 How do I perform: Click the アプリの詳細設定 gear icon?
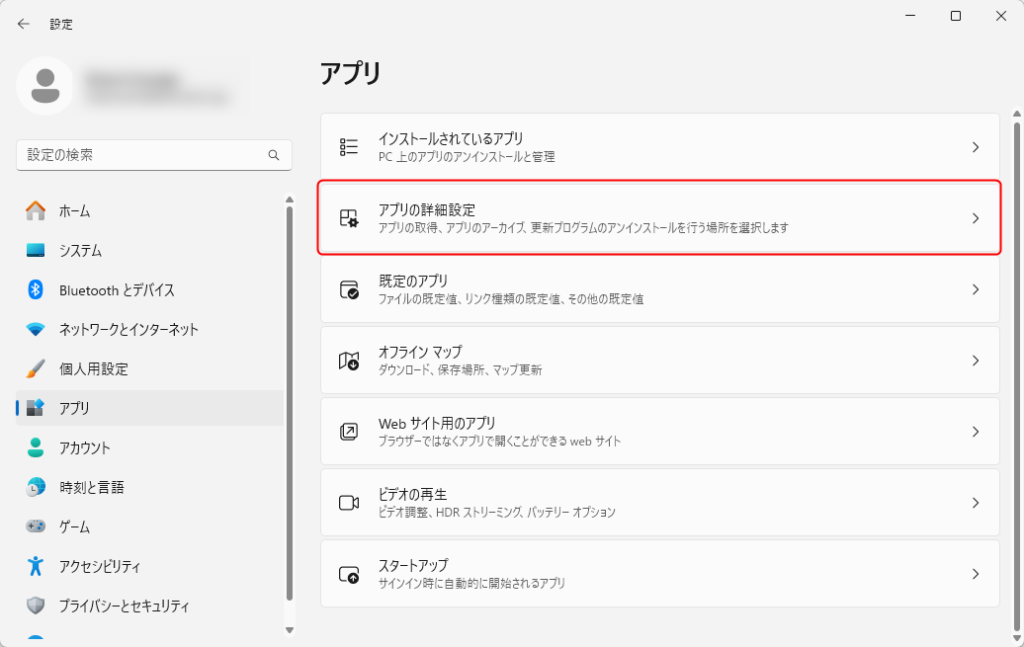[x=349, y=218]
